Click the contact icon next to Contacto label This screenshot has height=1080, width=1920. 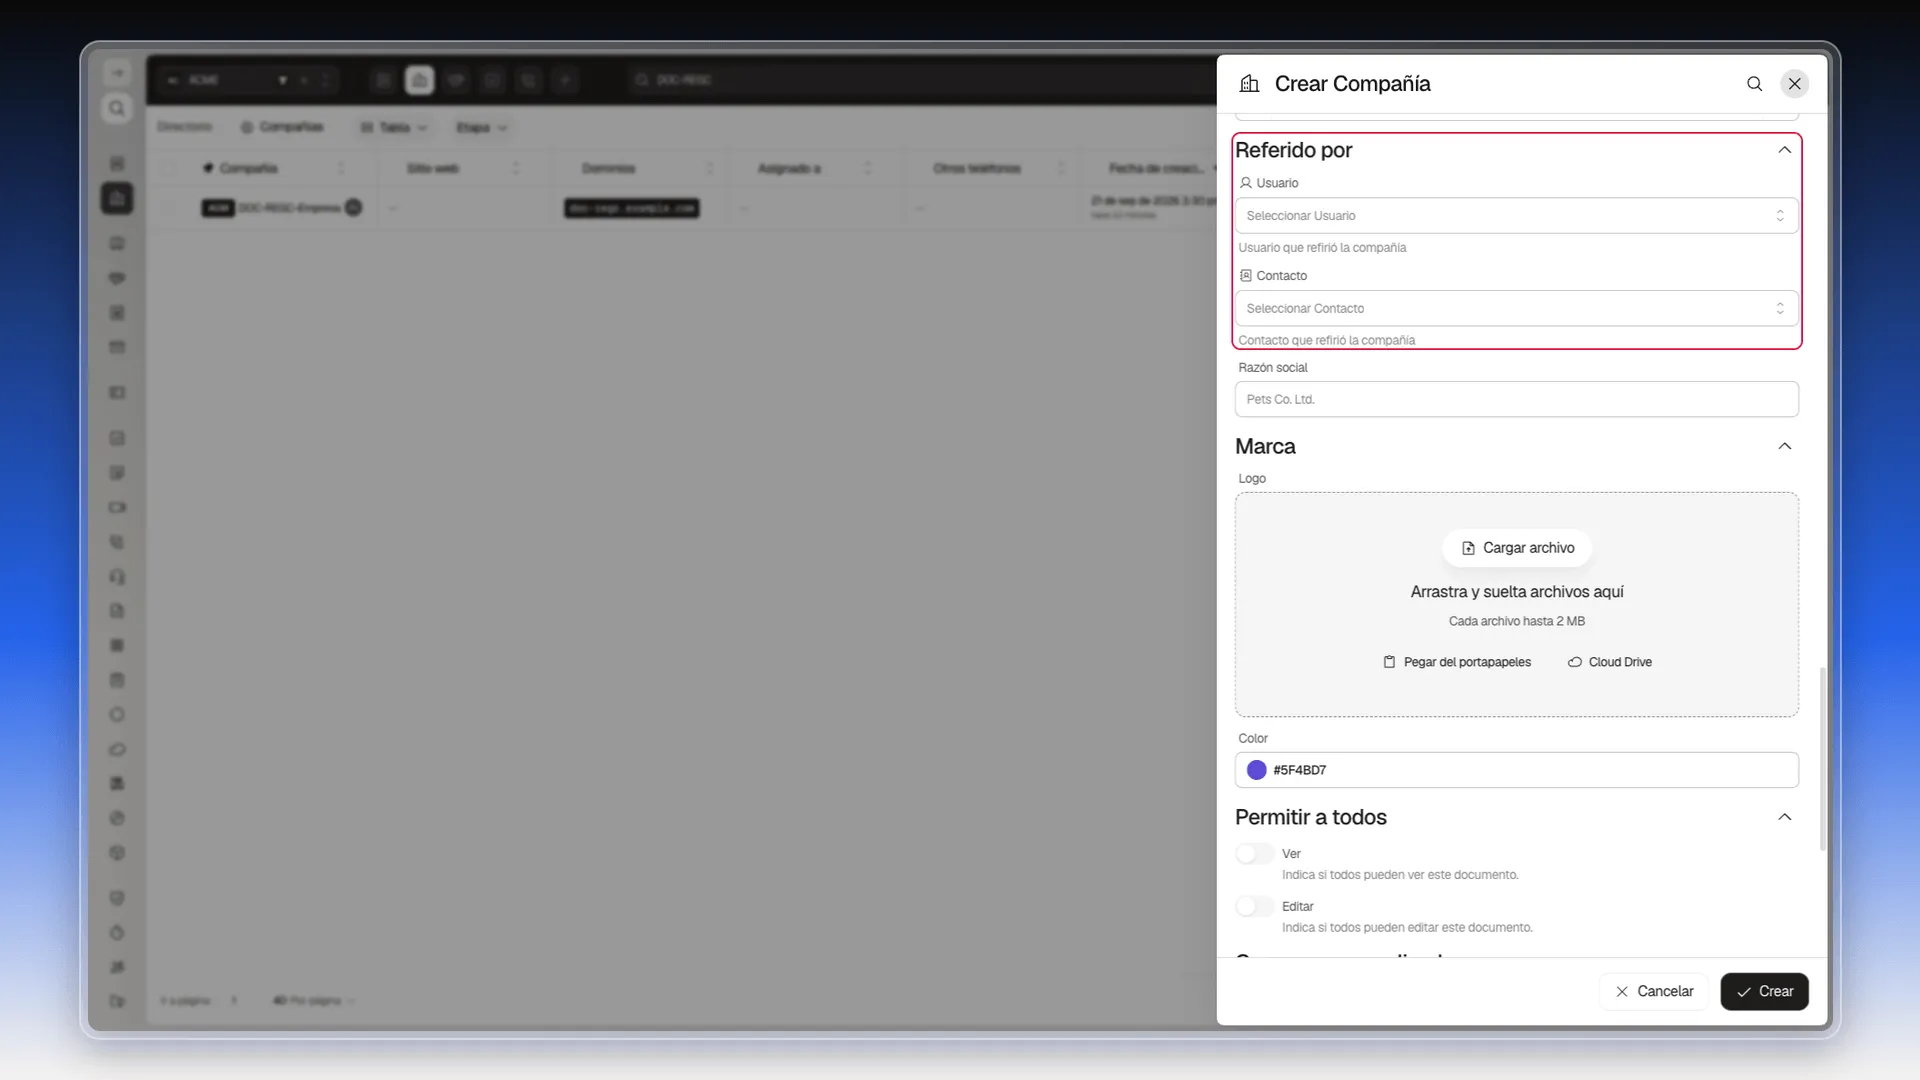point(1246,276)
